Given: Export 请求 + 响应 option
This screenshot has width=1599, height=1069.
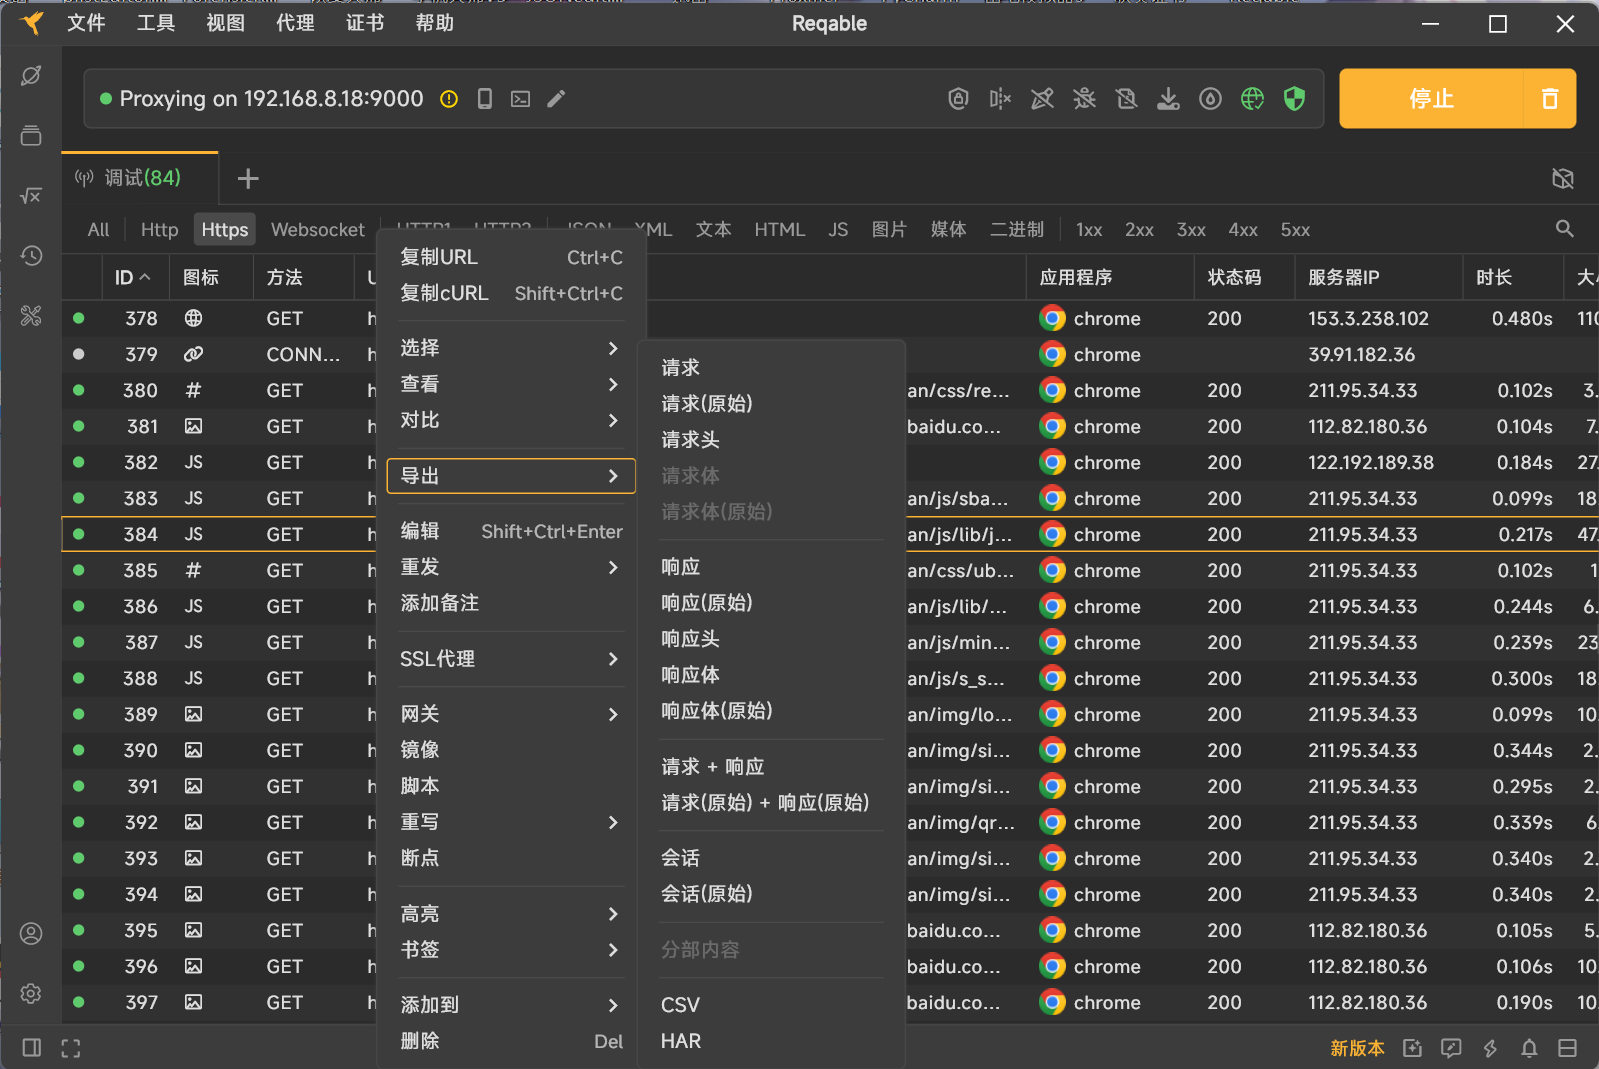Looking at the screenshot, I should point(772,767).
